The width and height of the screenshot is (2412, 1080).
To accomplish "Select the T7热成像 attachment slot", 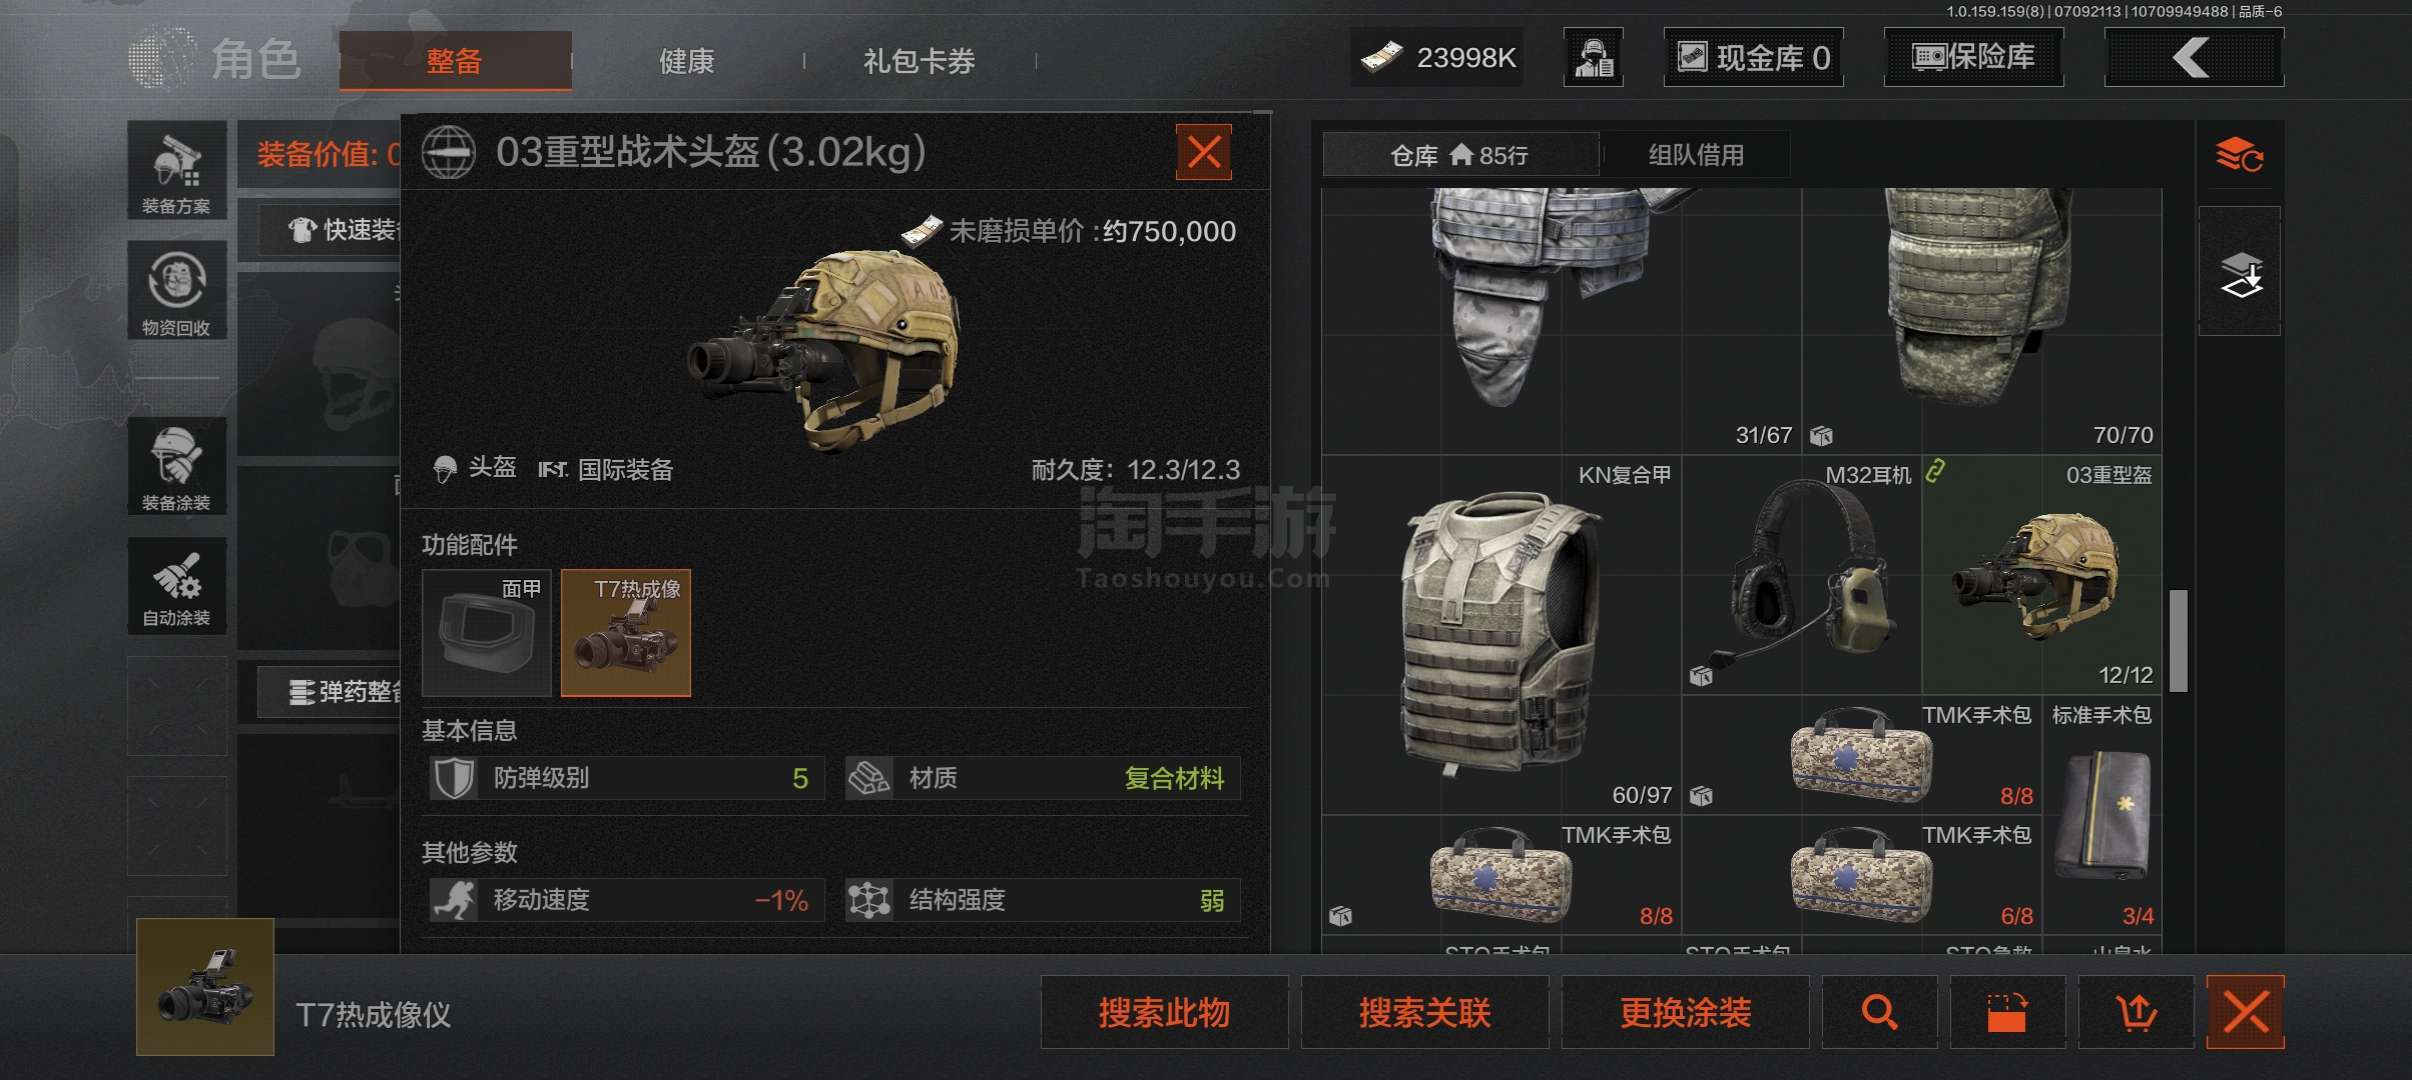I will 626,633.
